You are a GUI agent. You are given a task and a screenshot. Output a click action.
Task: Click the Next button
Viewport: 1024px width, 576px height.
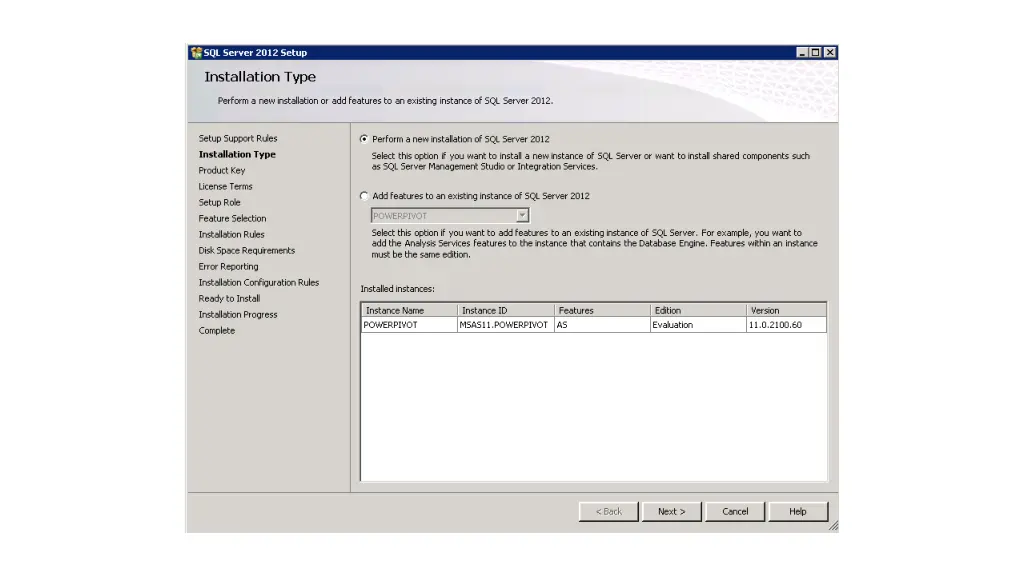point(671,511)
